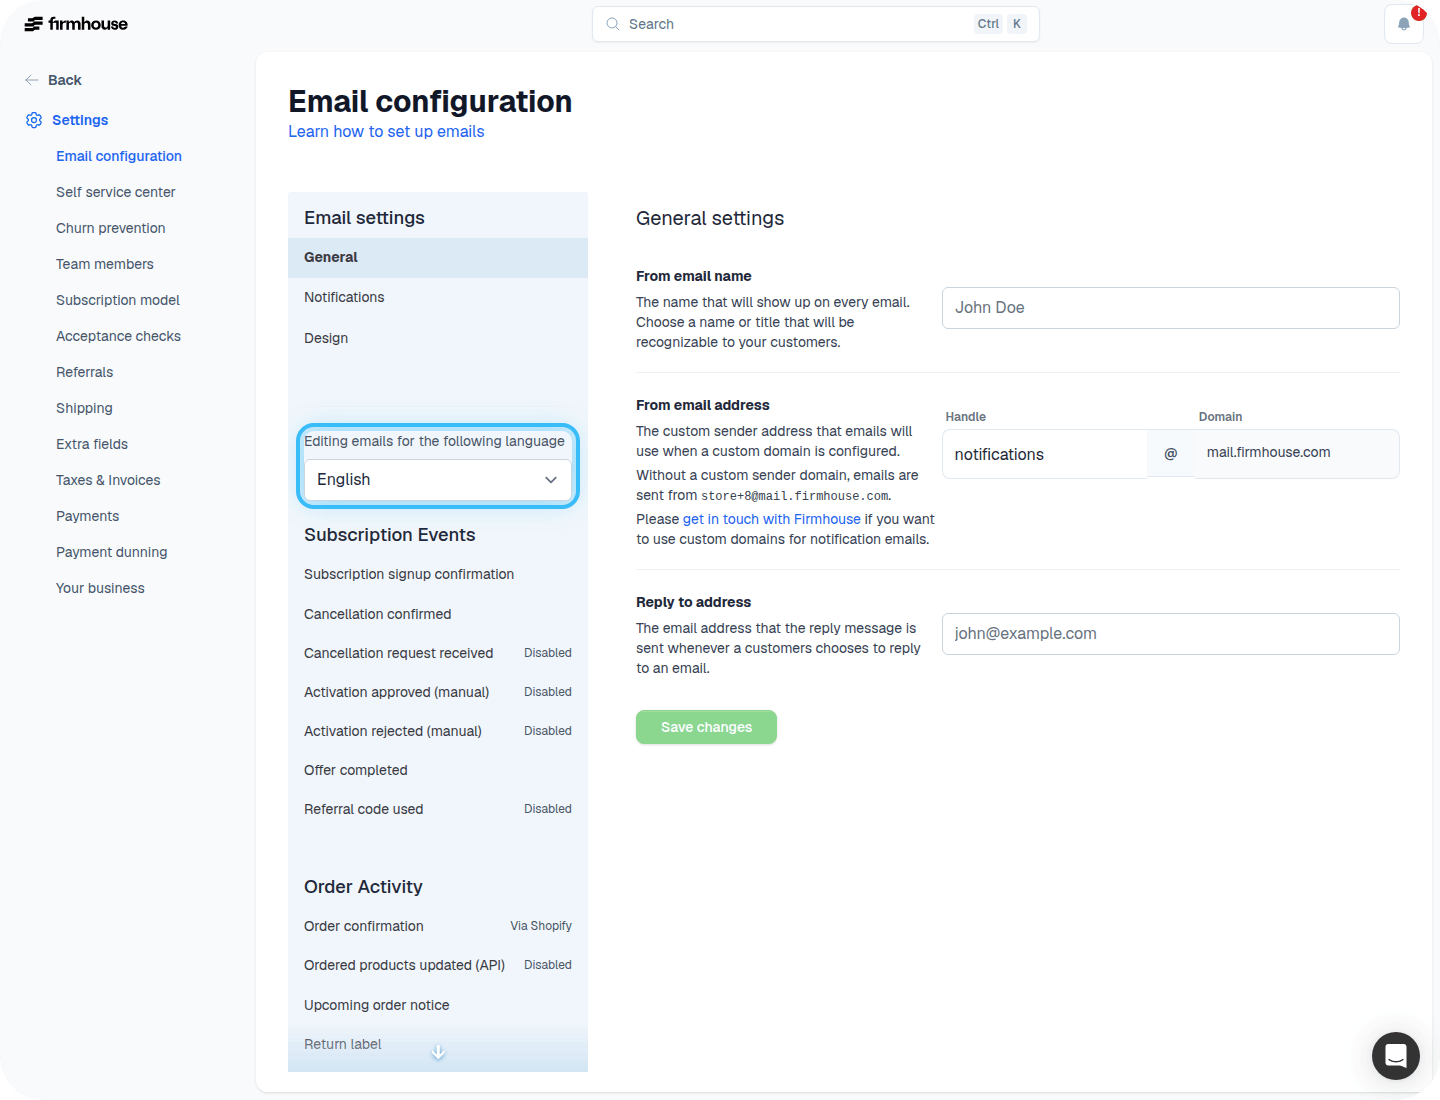Open Upcoming order notice email
Image resolution: width=1440 pixels, height=1100 pixels.
point(377,1005)
